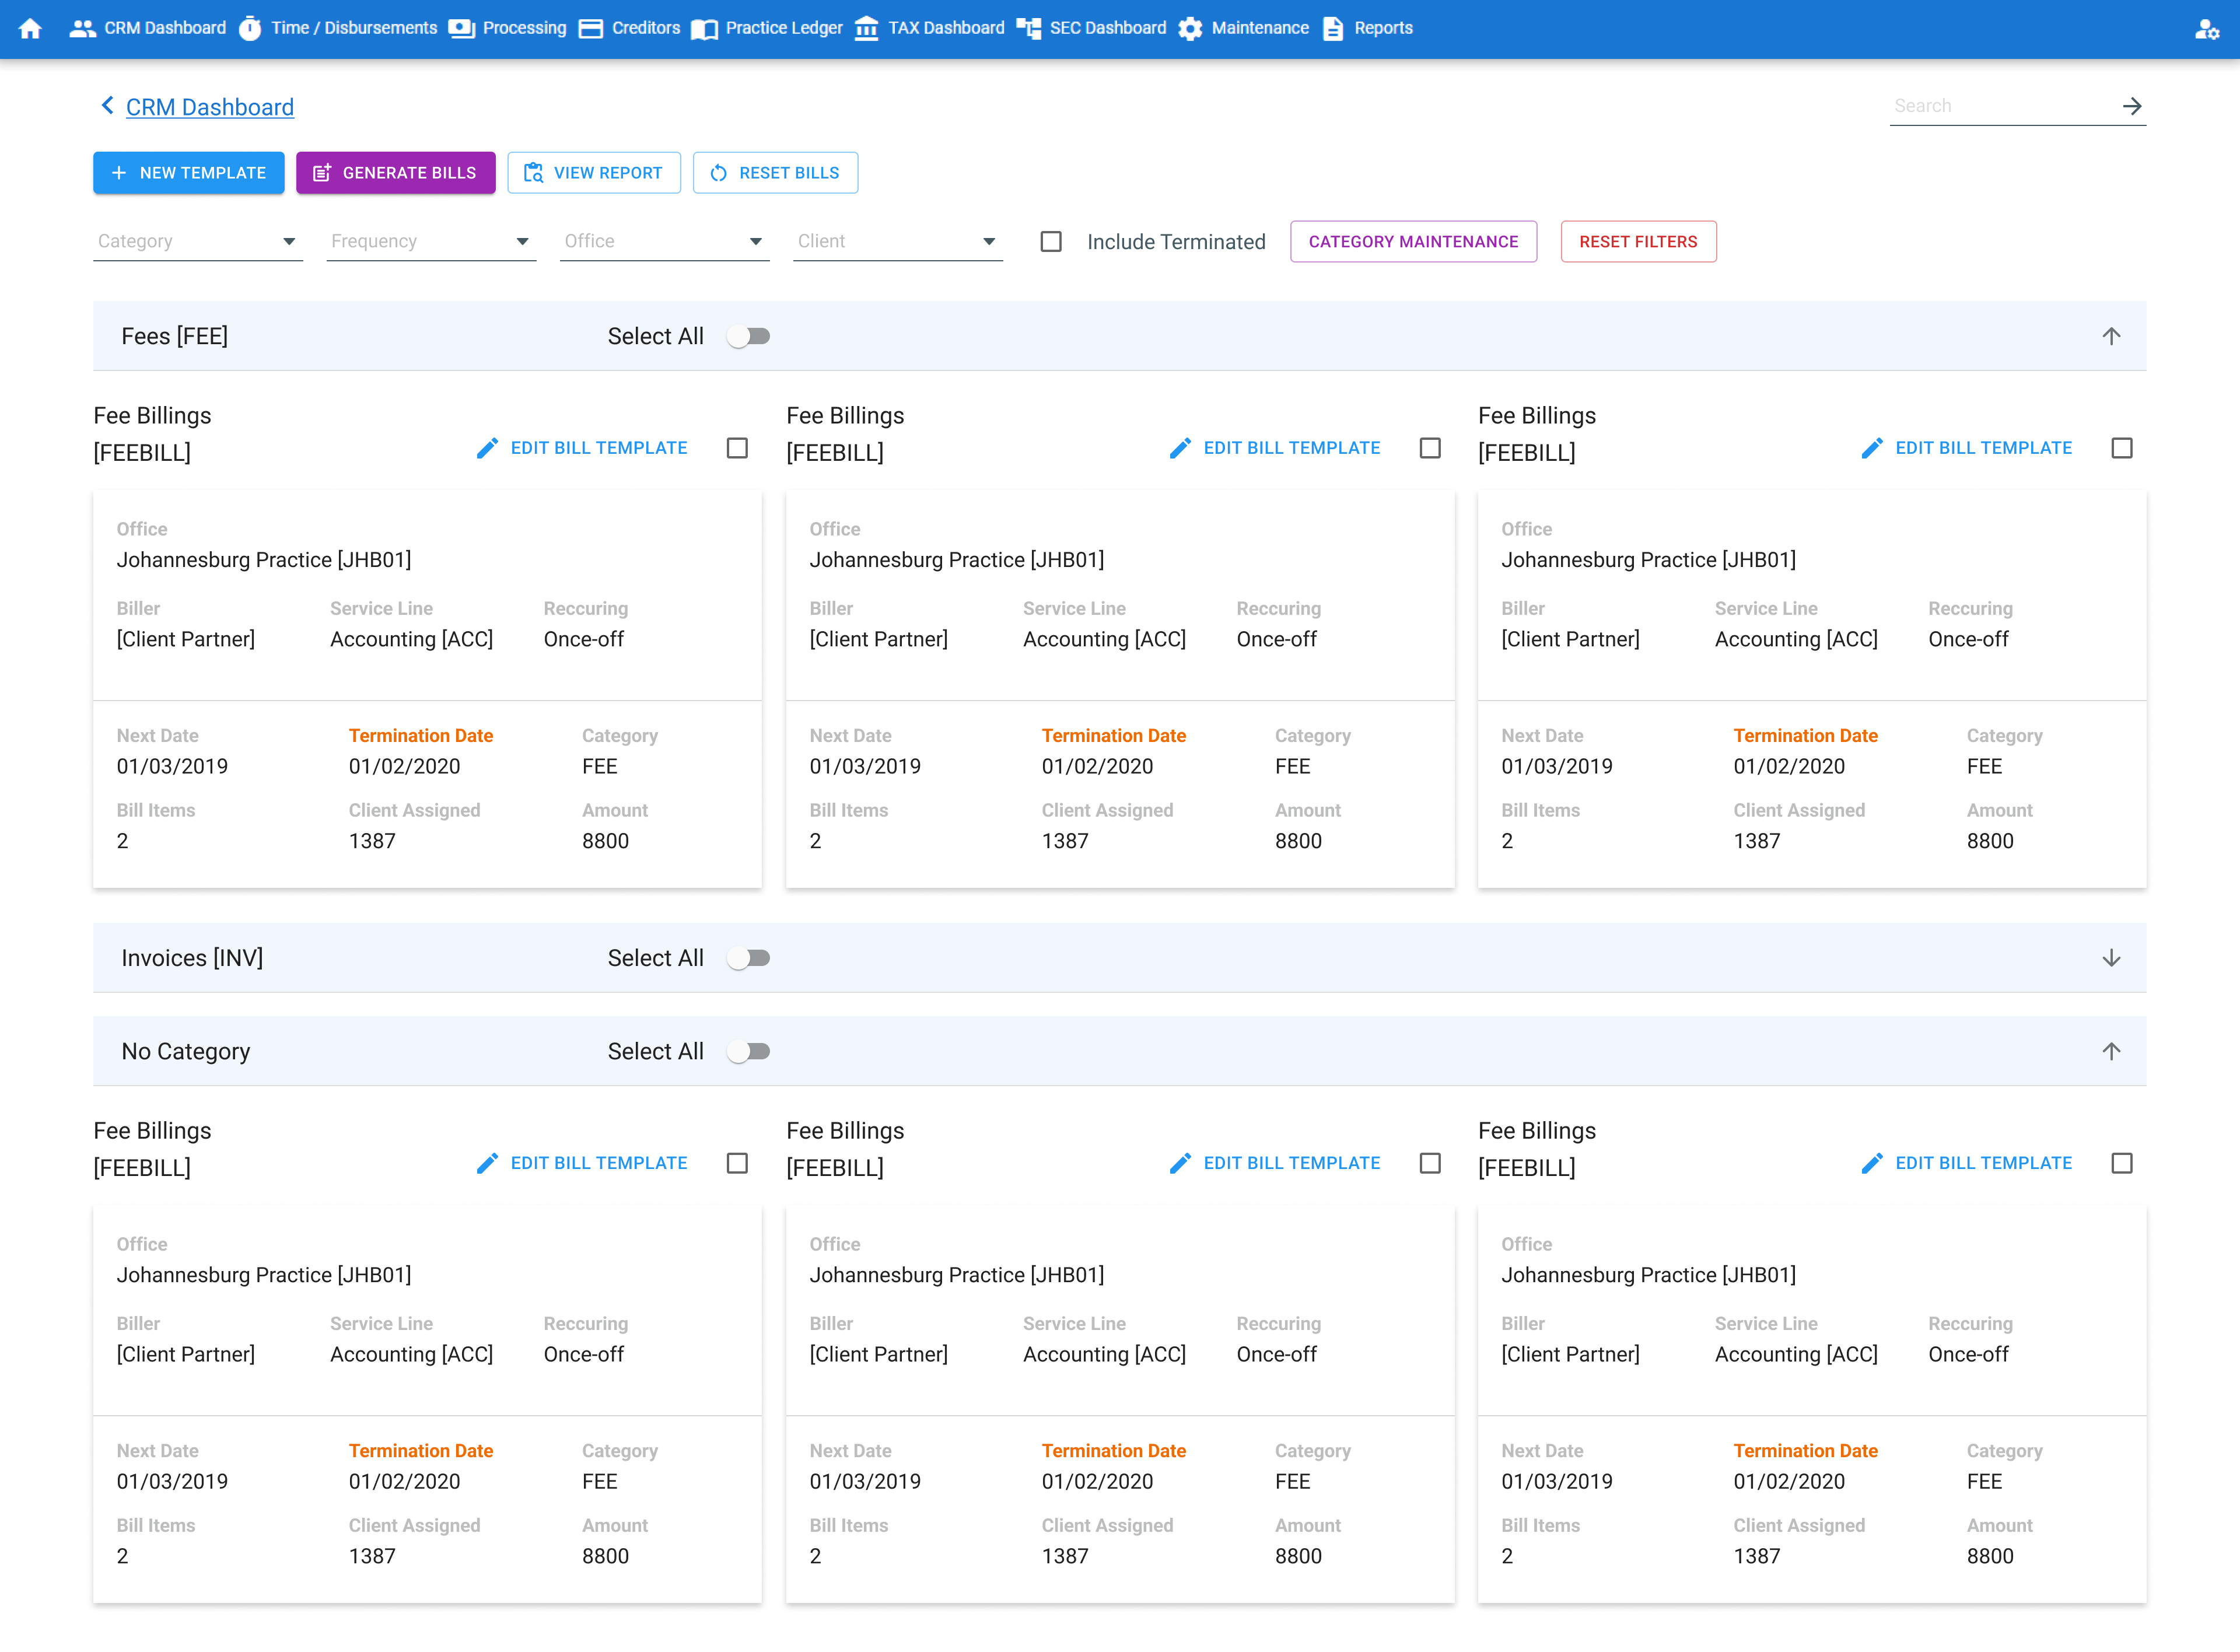
Task: Click the Processing icon in the navbar
Action: pyautogui.click(x=461, y=29)
